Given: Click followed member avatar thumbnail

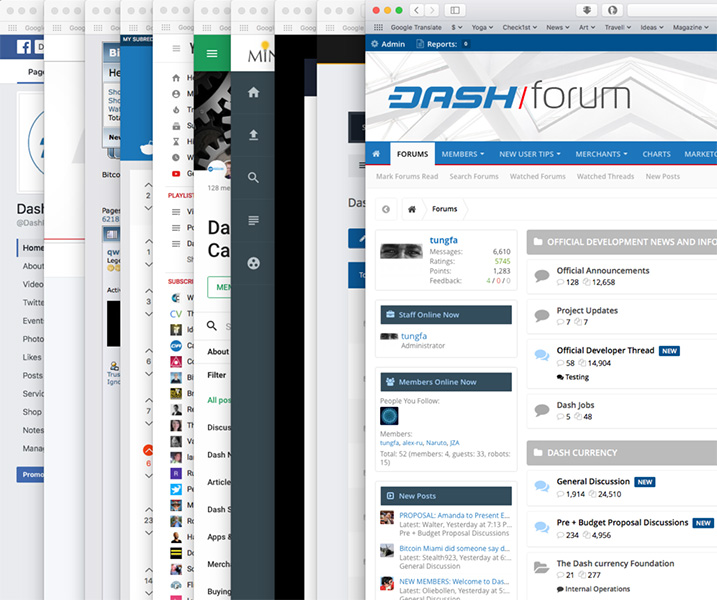Looking at the screenshot, I should coord(389,416).
